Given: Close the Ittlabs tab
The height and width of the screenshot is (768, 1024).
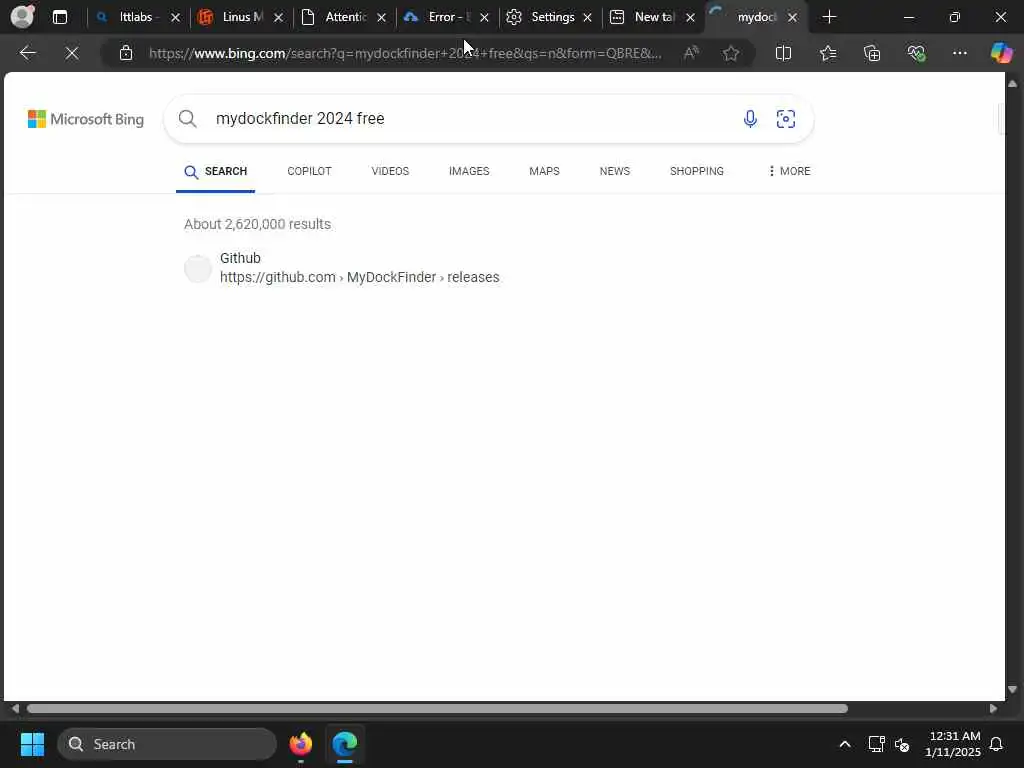Looking at the screenshot, I should click(175, 18).
